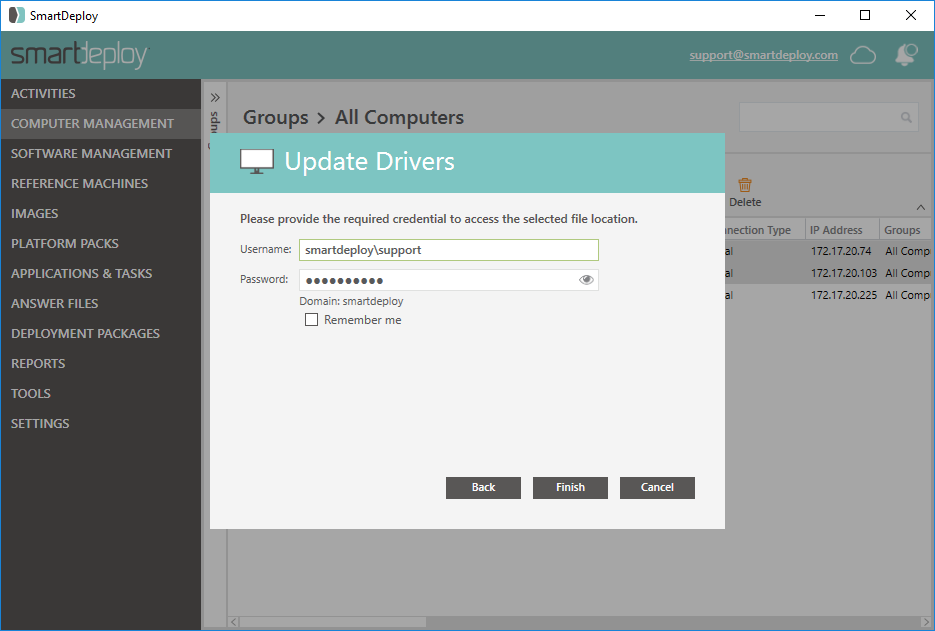Screen dimensions: 935x631
Task: Open the support@smartdeploy.com link
Action: [x=763, y=55]
